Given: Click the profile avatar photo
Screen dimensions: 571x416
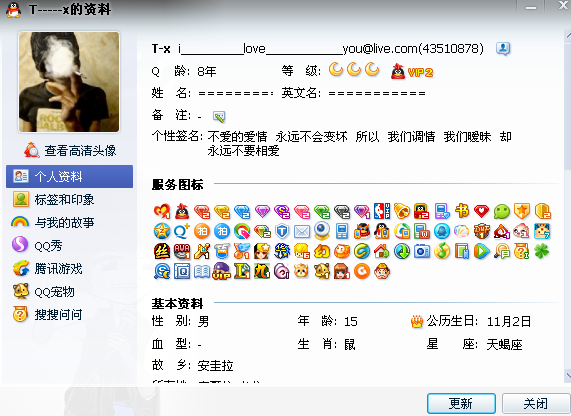Looking at the screenshot, I should click(69, 82).
